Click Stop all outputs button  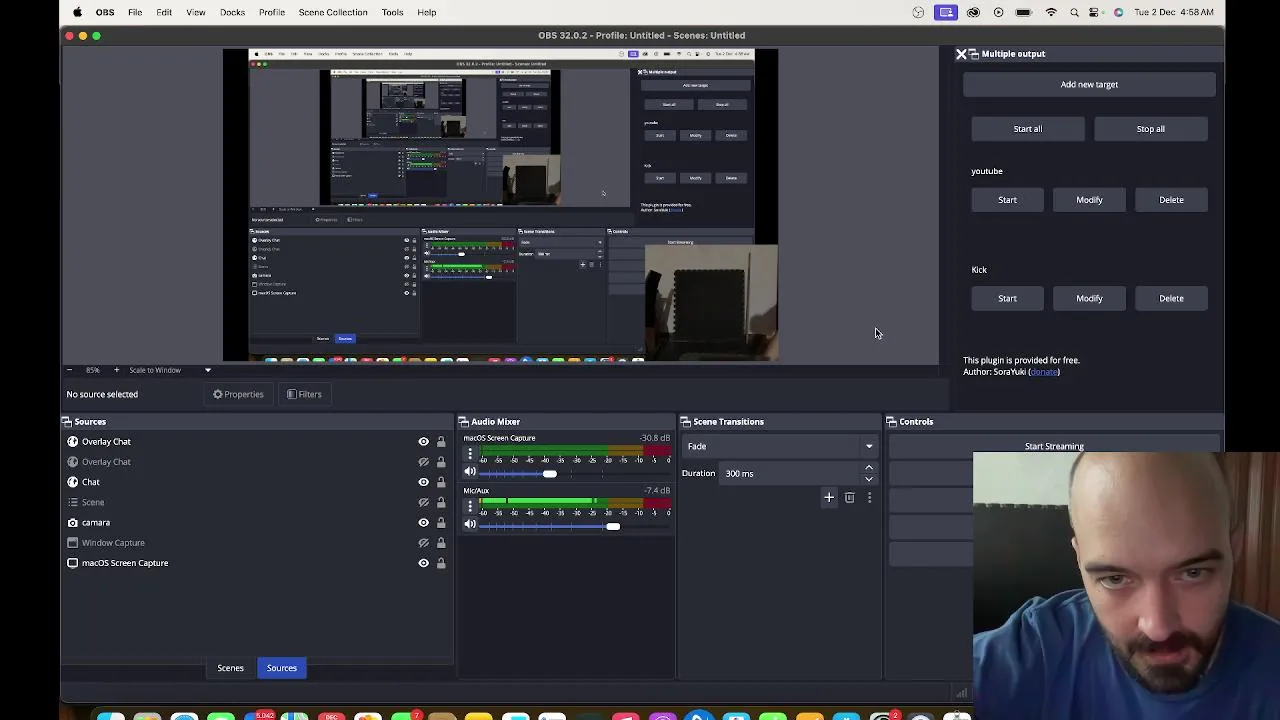click(x=1150, y=129)
